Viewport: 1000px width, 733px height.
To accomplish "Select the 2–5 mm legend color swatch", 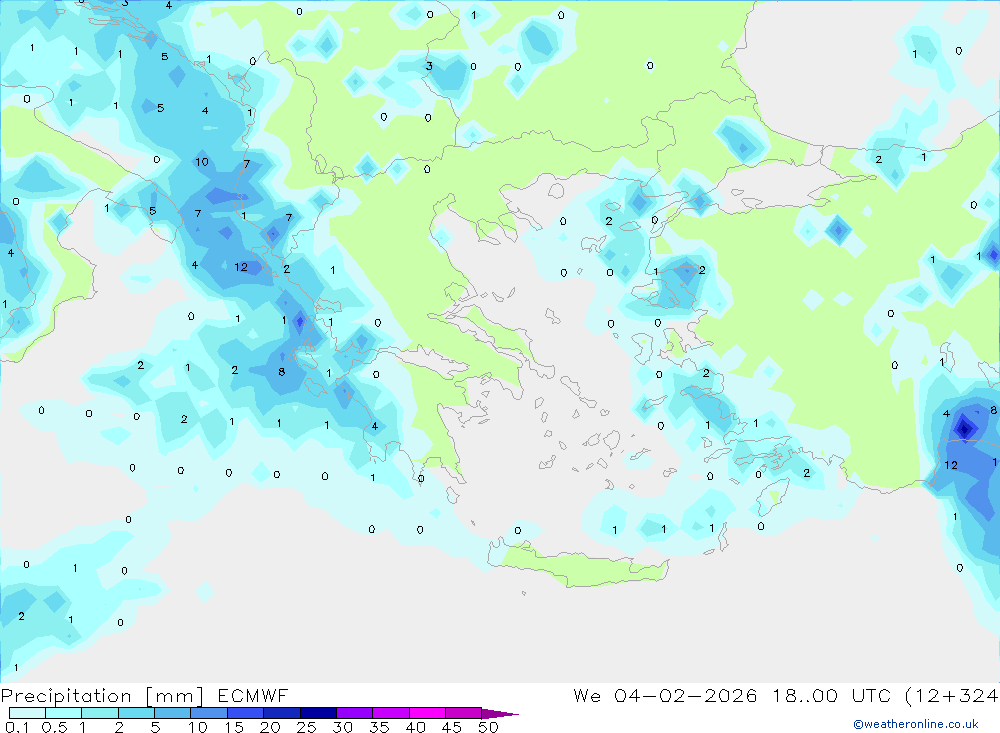I will [x=136, y=713].
